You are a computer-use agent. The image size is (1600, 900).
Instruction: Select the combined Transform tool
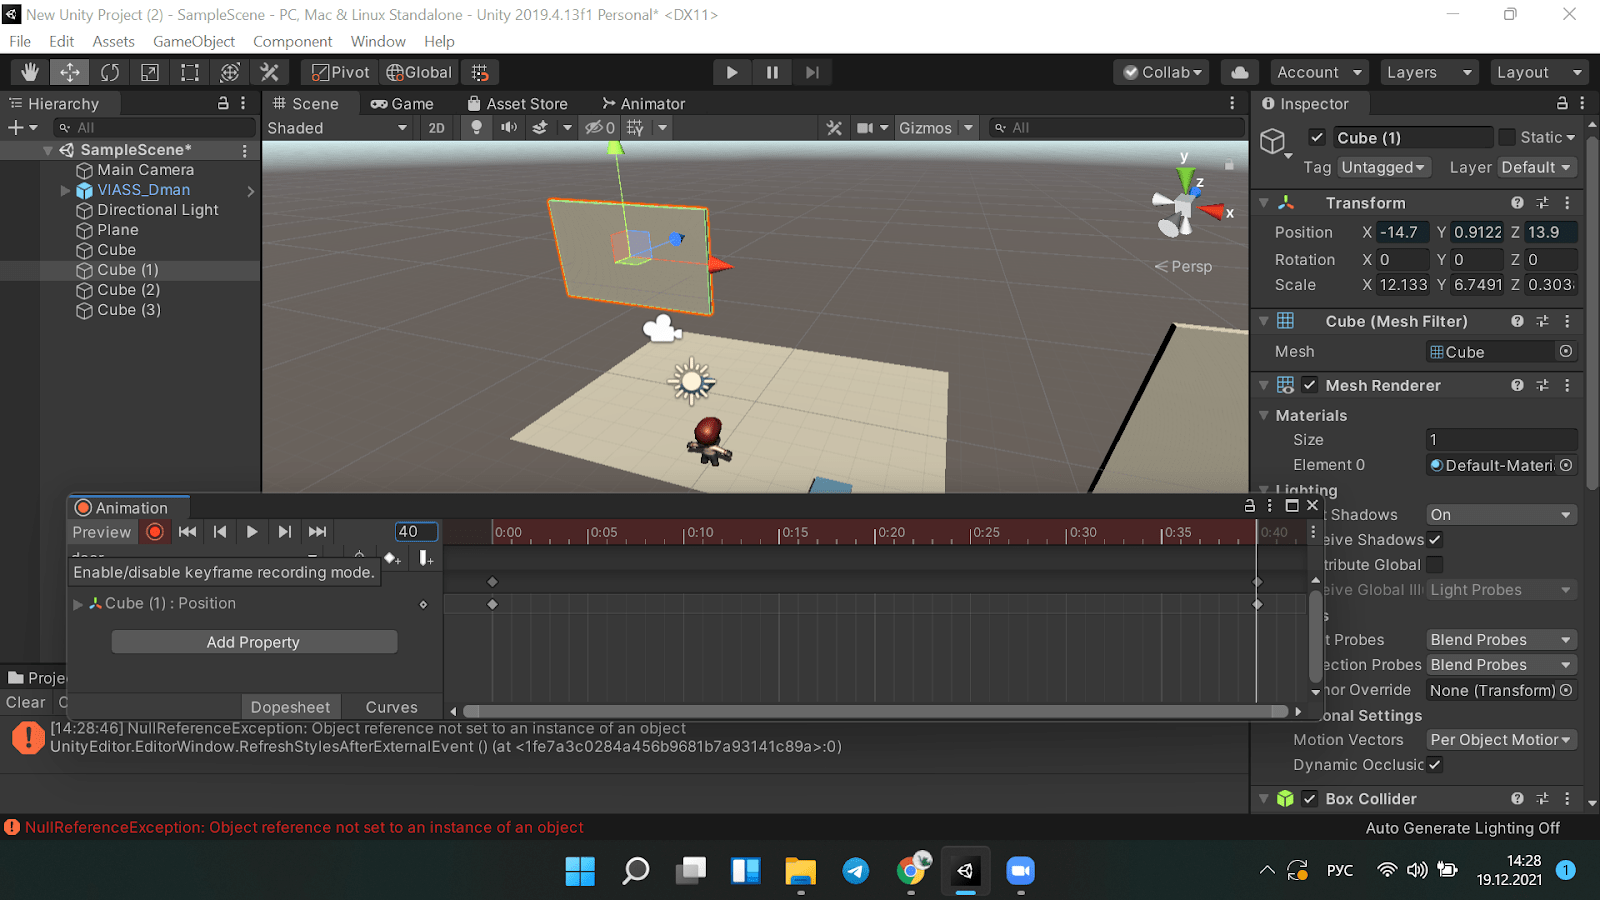coord(230,72)
